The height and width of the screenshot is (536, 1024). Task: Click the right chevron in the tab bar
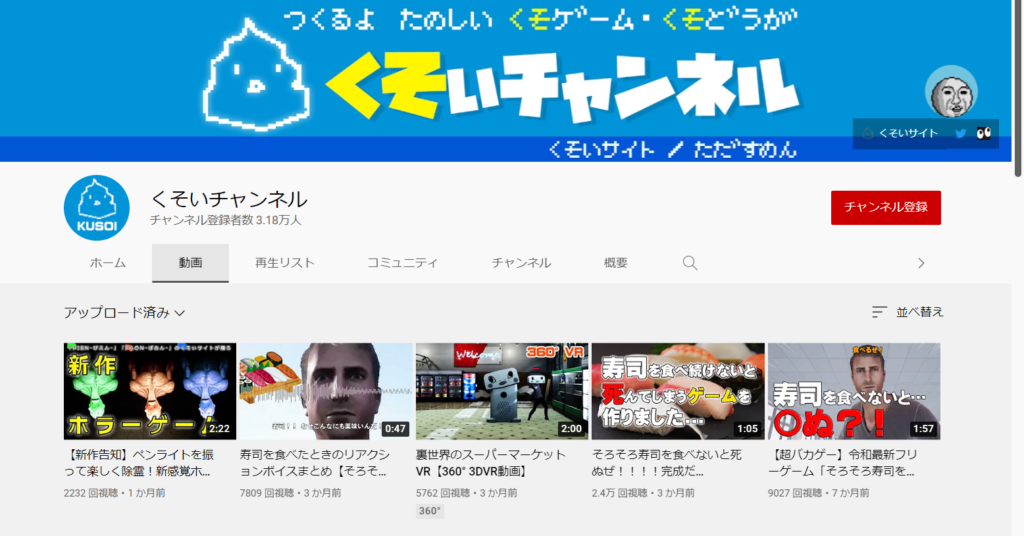(921, 263)
